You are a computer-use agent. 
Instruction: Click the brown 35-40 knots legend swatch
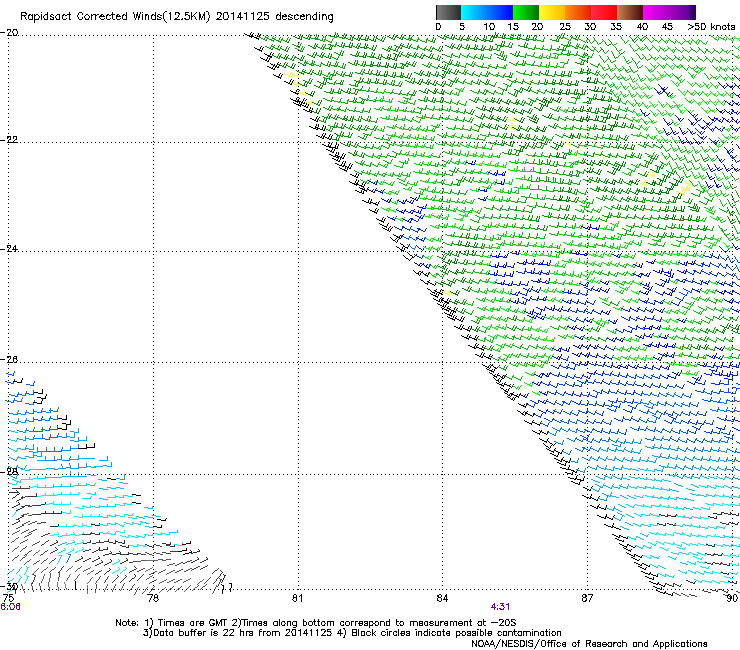point(630,12)
